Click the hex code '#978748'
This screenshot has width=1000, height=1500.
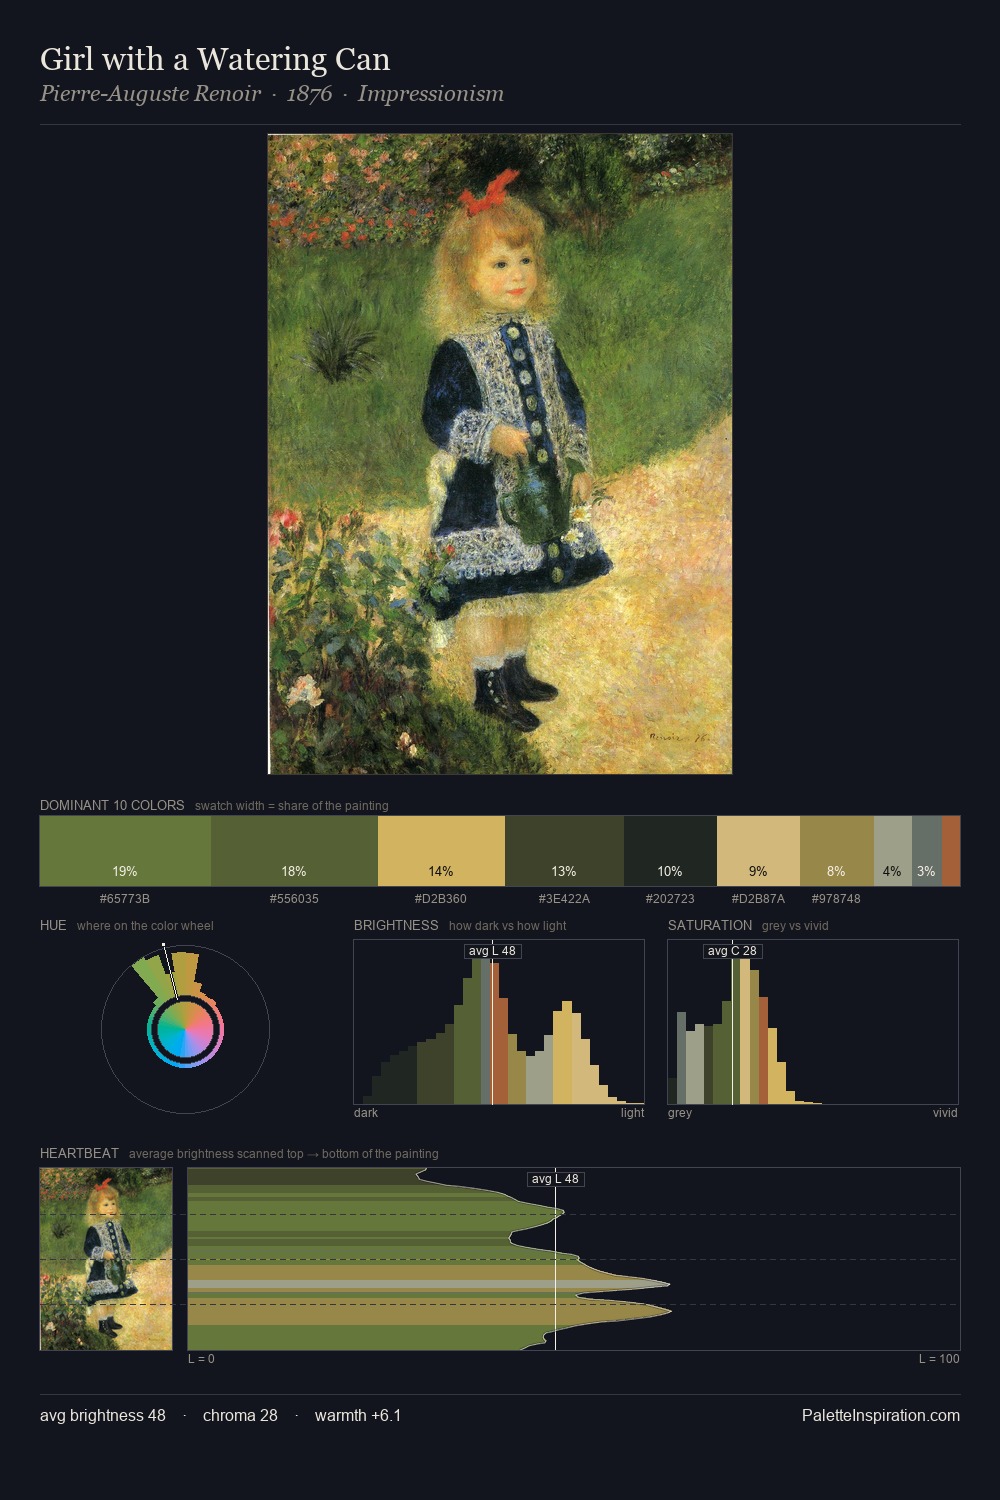coord(837,899)
